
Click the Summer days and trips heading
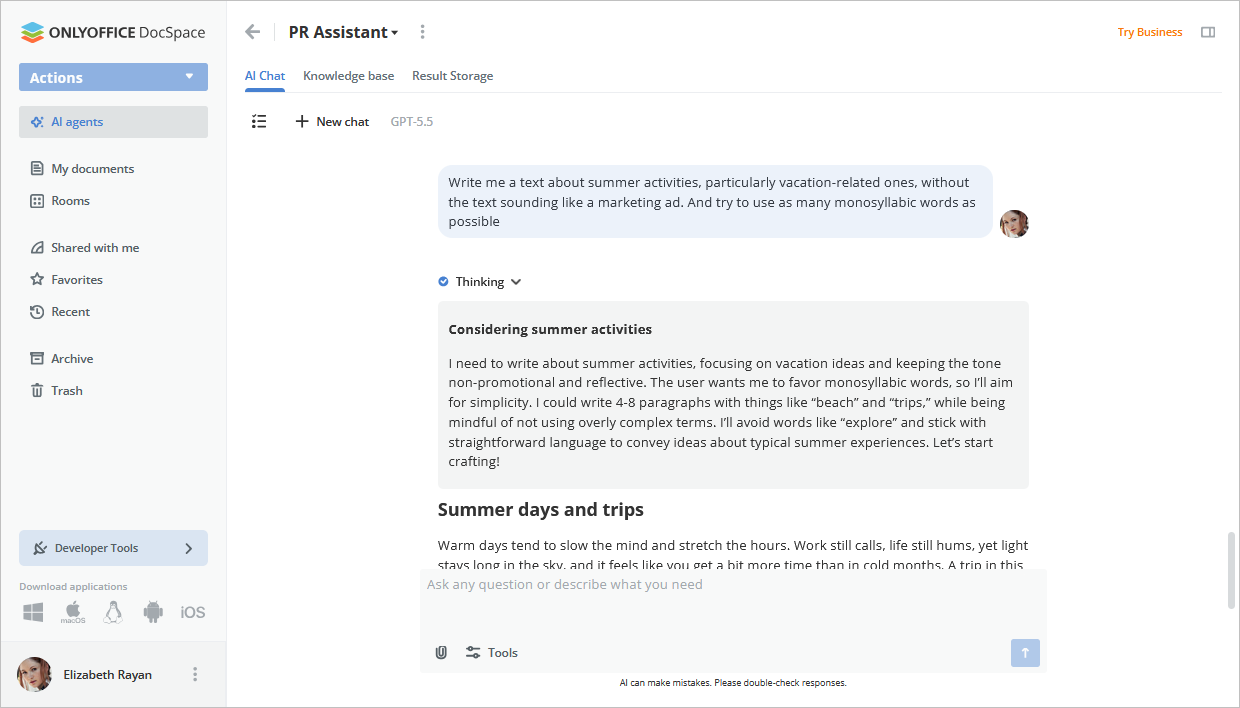coord(541,510)
